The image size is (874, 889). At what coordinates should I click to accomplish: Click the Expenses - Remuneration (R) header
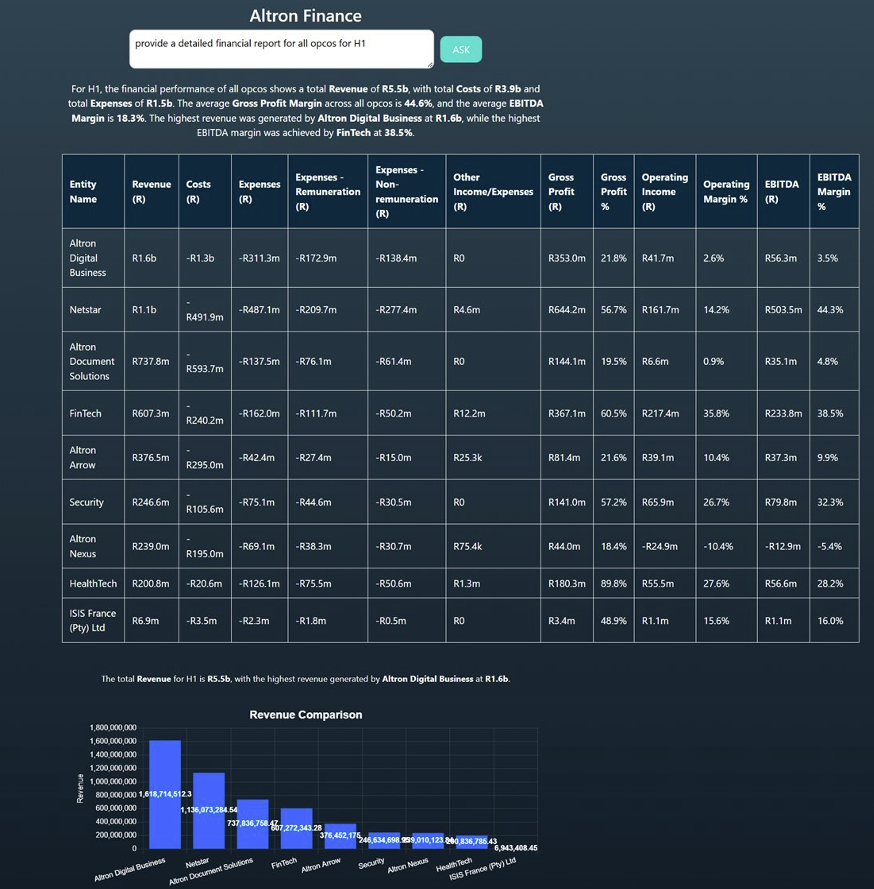point(328,192)
